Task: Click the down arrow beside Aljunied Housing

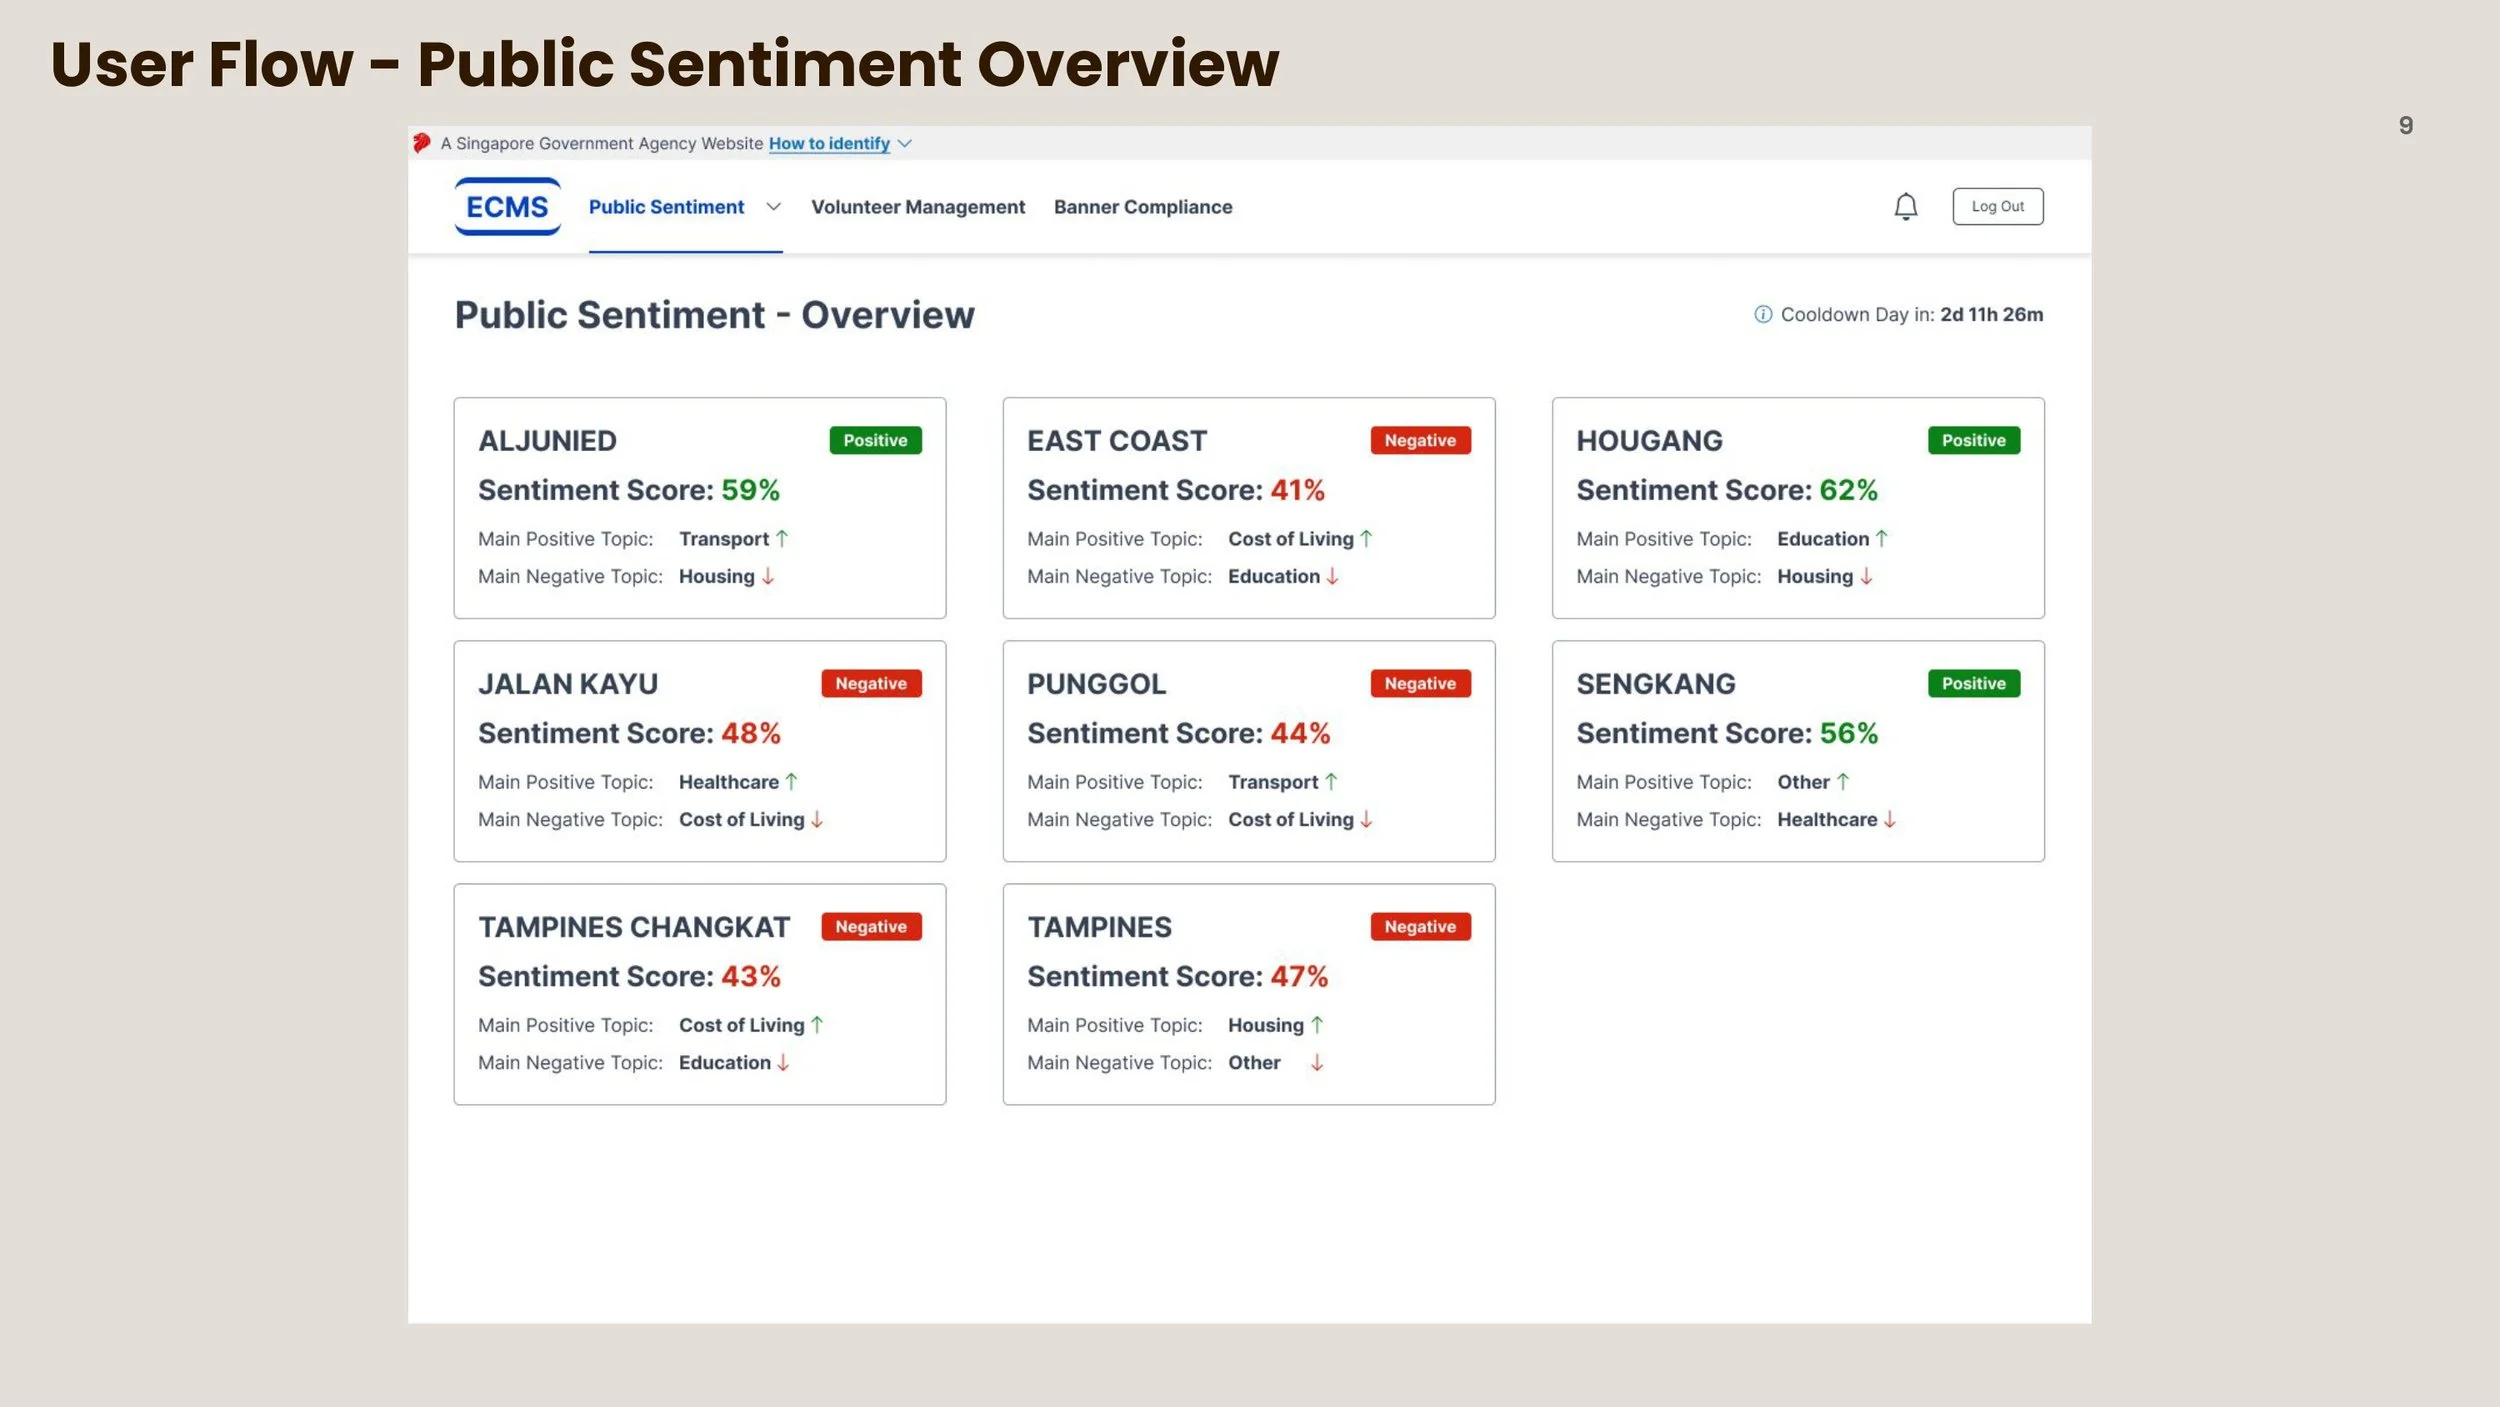Action: click(x=768, y=576)
